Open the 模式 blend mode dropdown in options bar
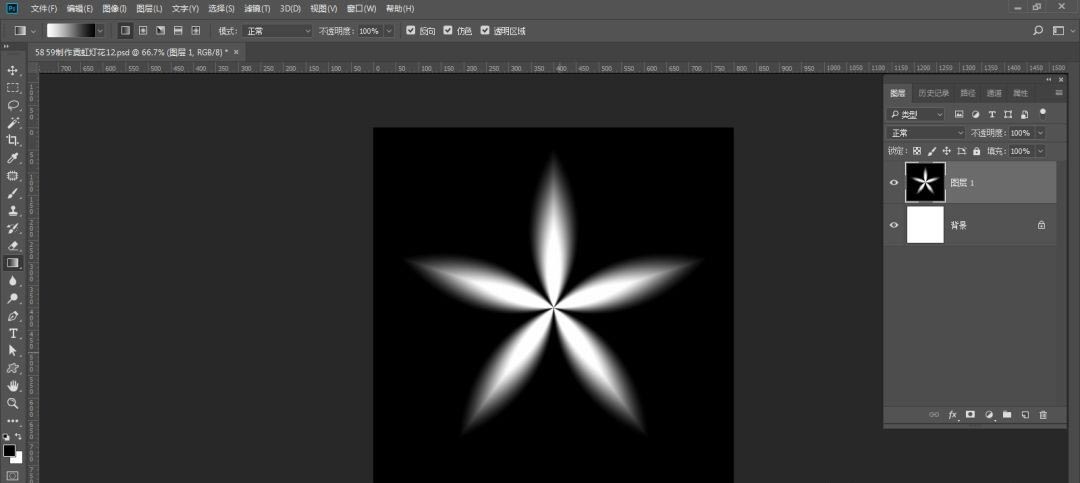The width and height of the screenshot is (1080, 483). [x=277, y=31]
